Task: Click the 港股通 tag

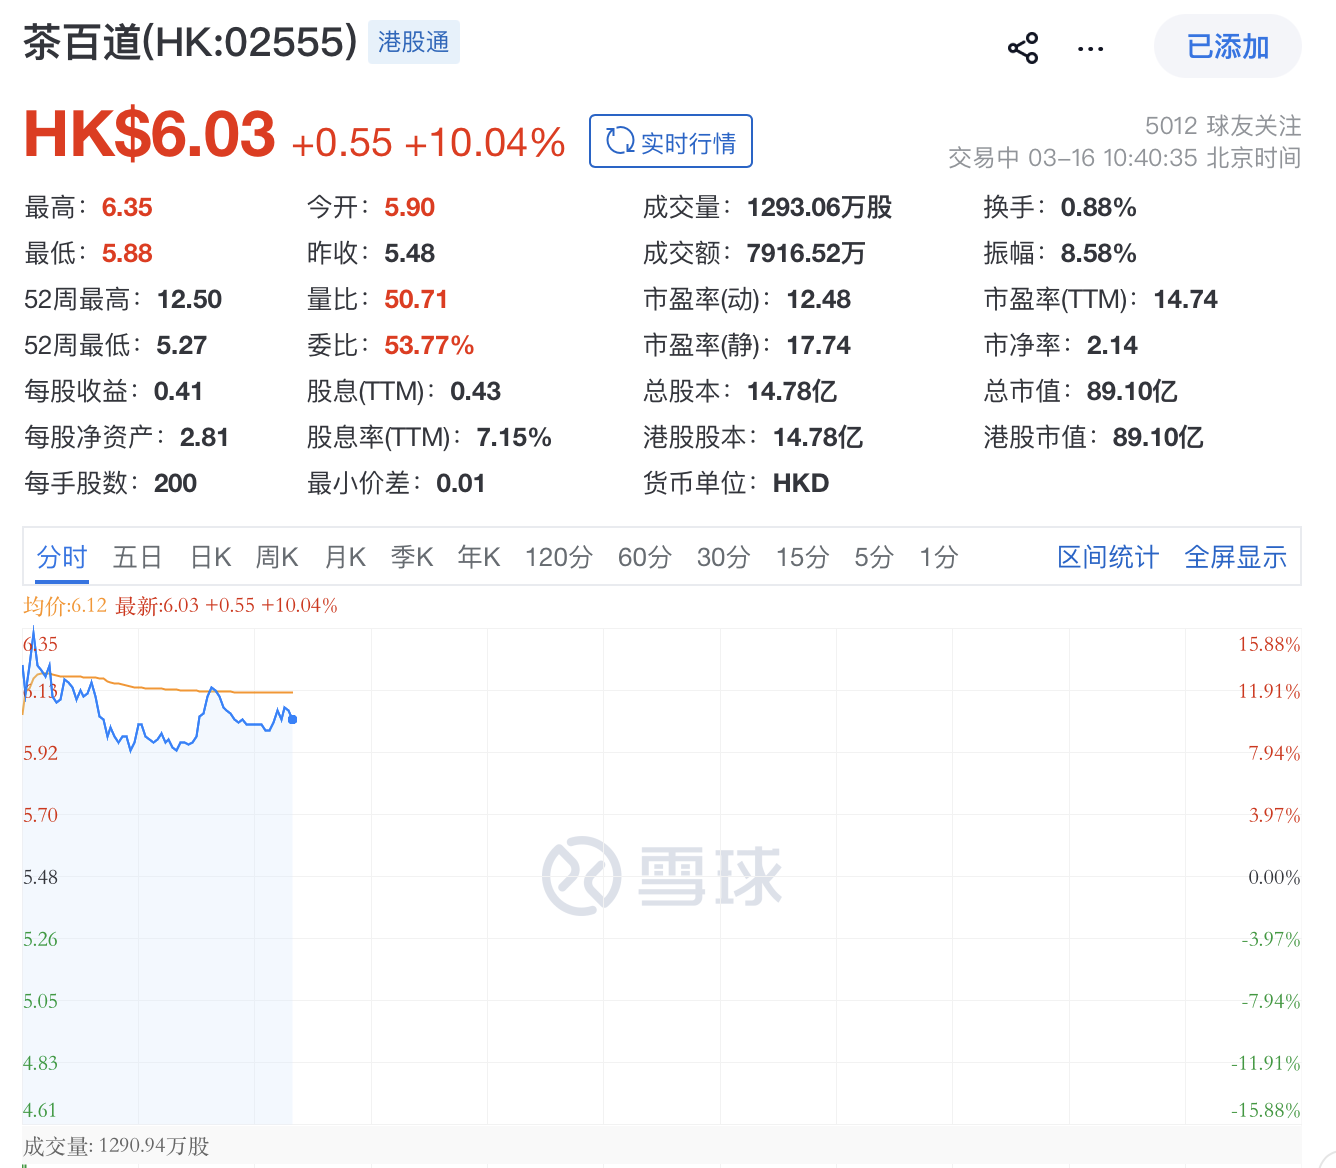Action: pyautogui.click(x=413, y=42)
